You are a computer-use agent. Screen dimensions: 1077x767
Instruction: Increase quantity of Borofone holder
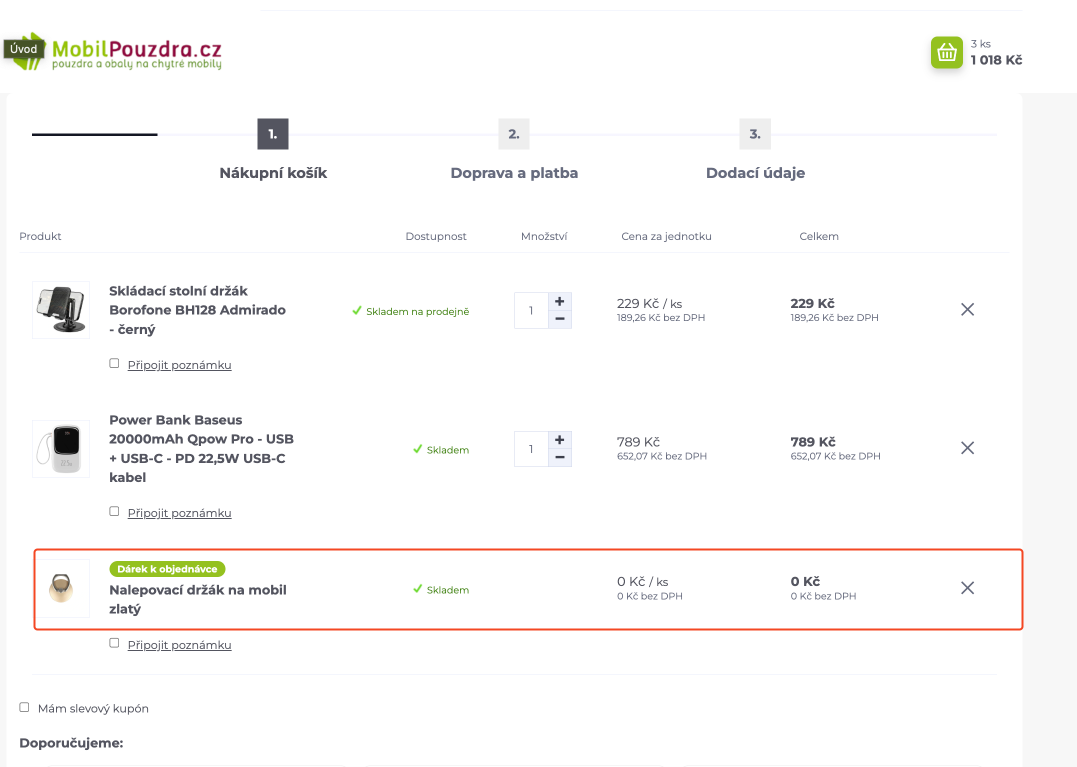tap(560, 301)
